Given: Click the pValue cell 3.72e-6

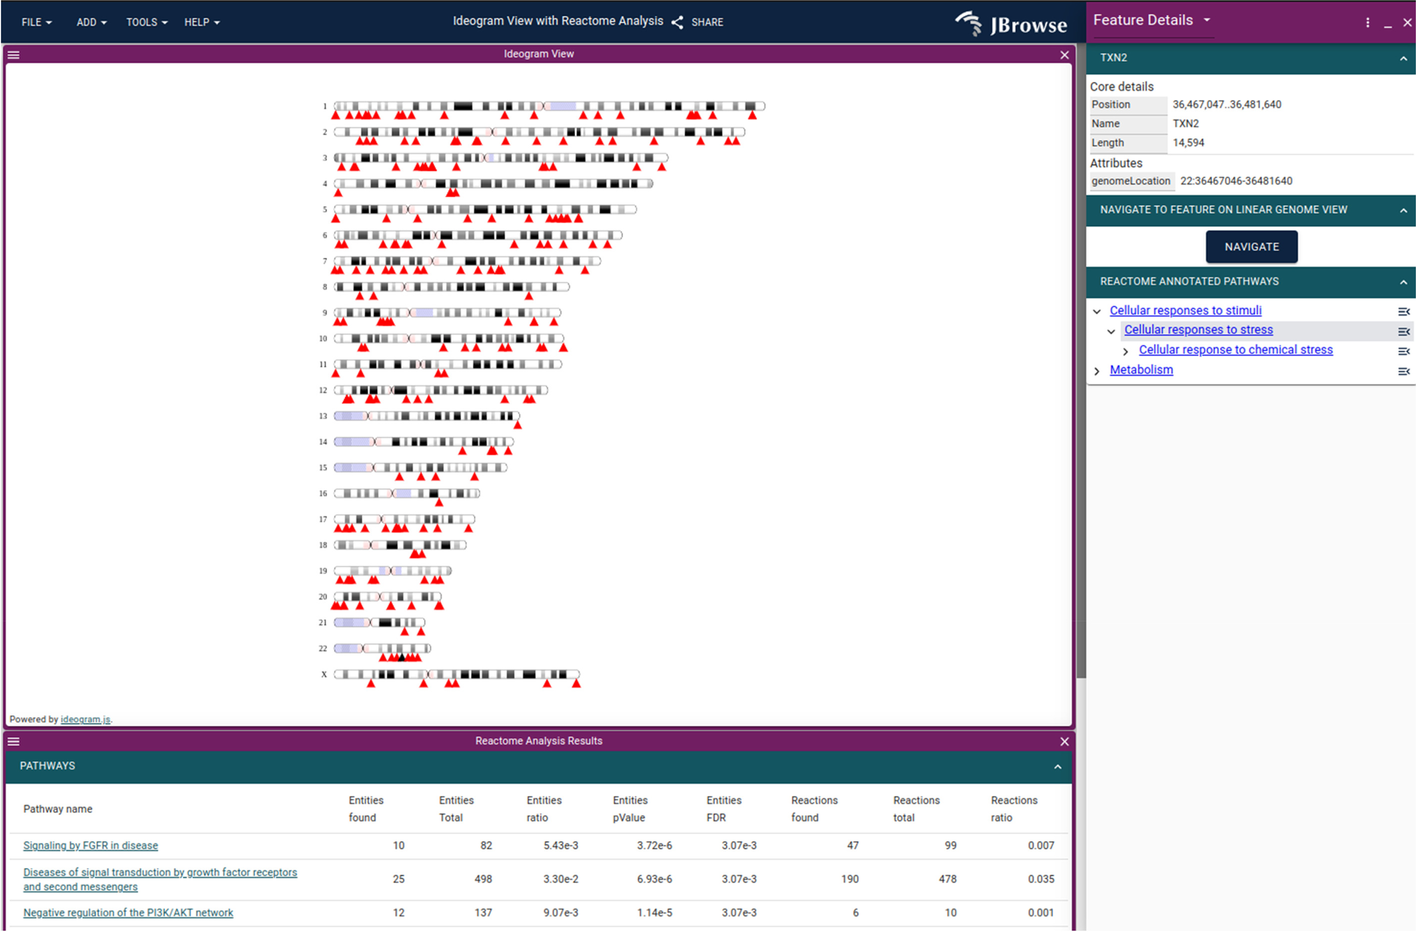Looking at the screenshot, I should tap(654, 846).
